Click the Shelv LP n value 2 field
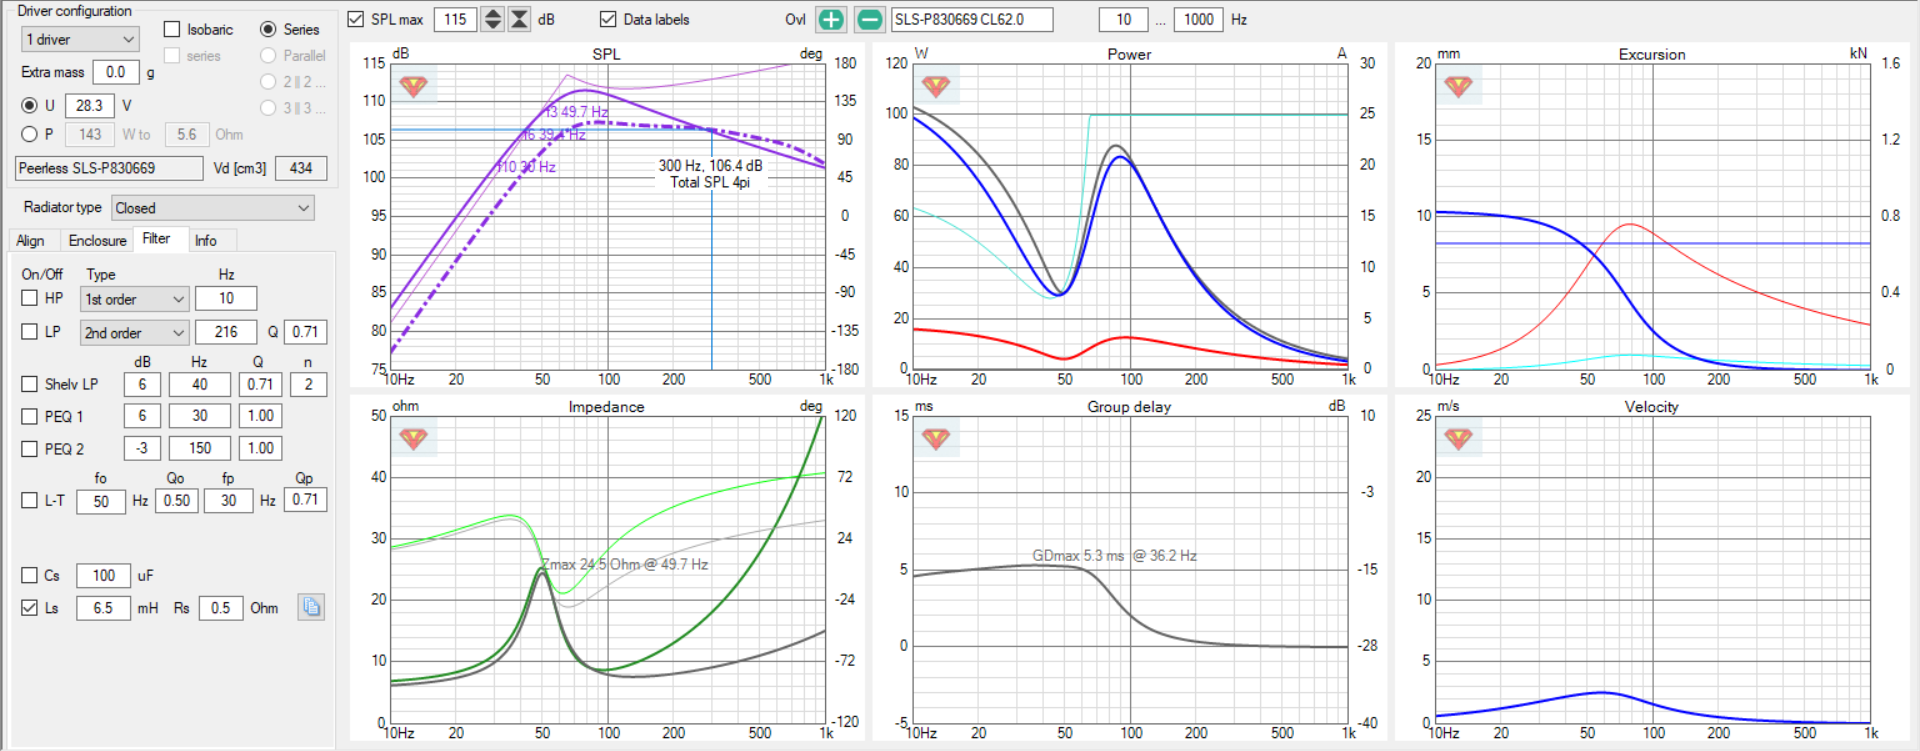This screenshot has height=751, width=1920. (x=309, y=384)
